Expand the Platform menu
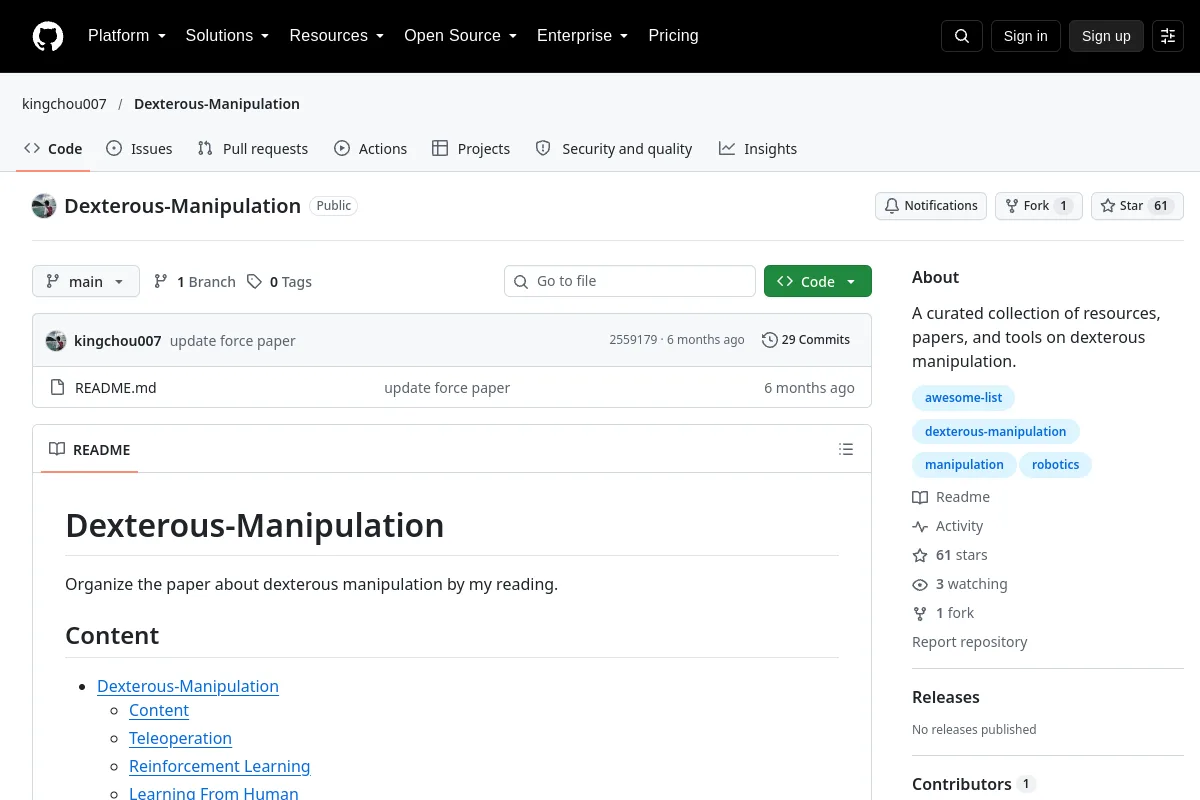 pos(127,36)
